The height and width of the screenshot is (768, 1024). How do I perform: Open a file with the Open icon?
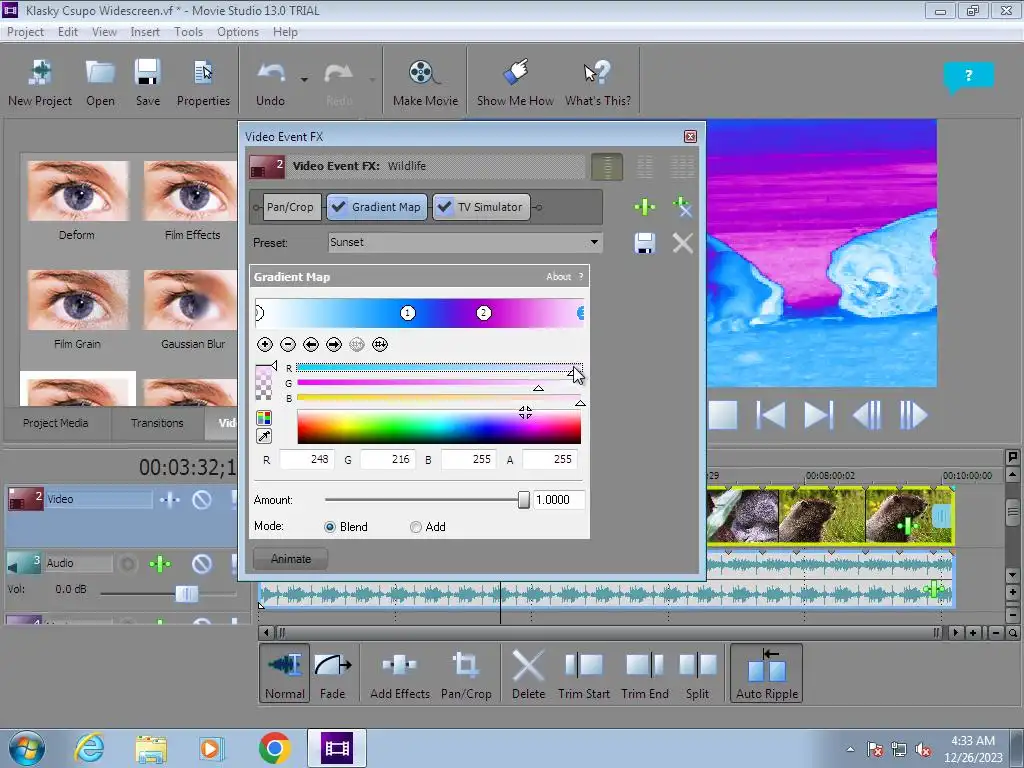click(x=100, y=83)
